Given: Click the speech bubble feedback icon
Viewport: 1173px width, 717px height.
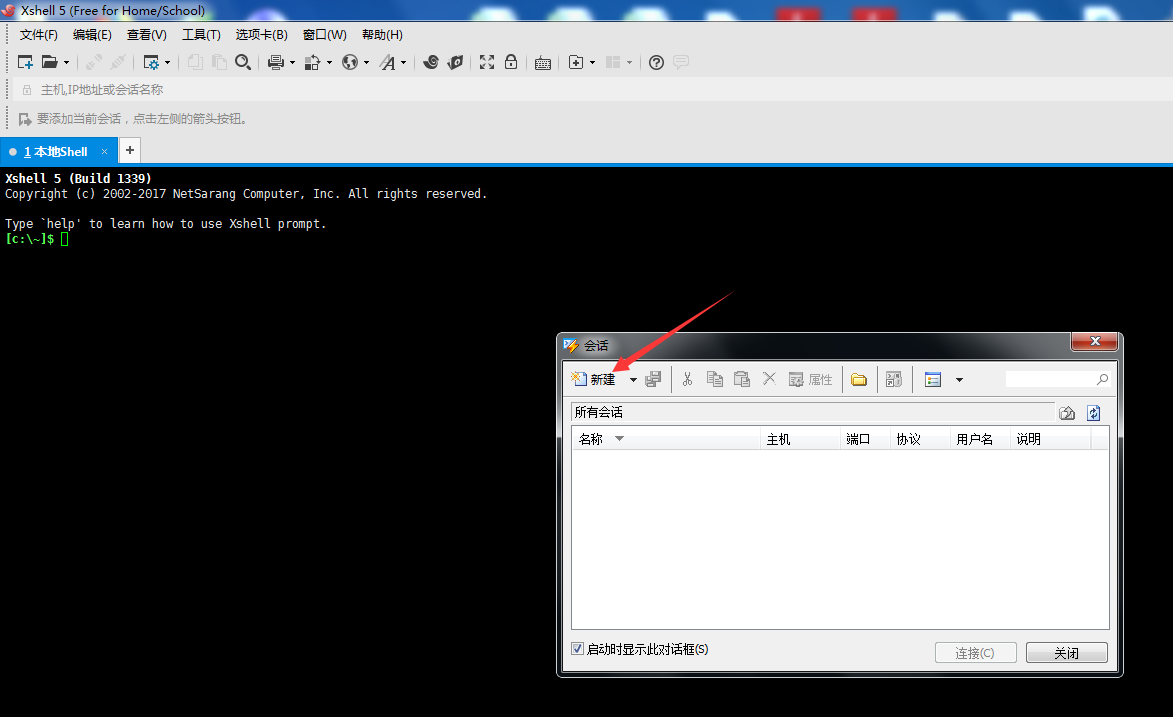Looking at the screenshot, I should tap(681, 62).
